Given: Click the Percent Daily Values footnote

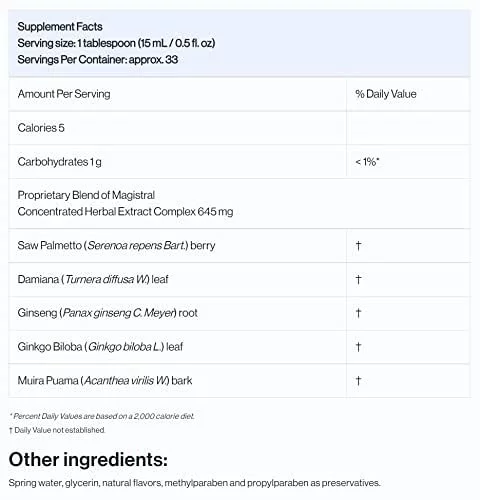Looking at the screenshot, I should point(102,416).
